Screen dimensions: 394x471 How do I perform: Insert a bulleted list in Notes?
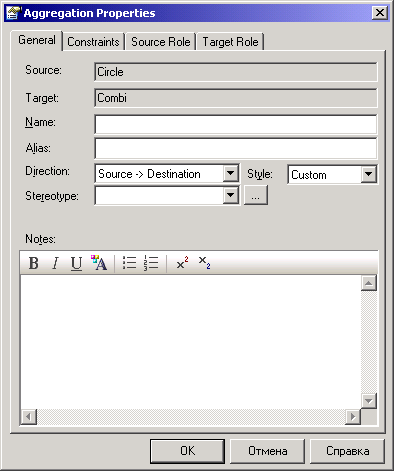tap(129, 263)
